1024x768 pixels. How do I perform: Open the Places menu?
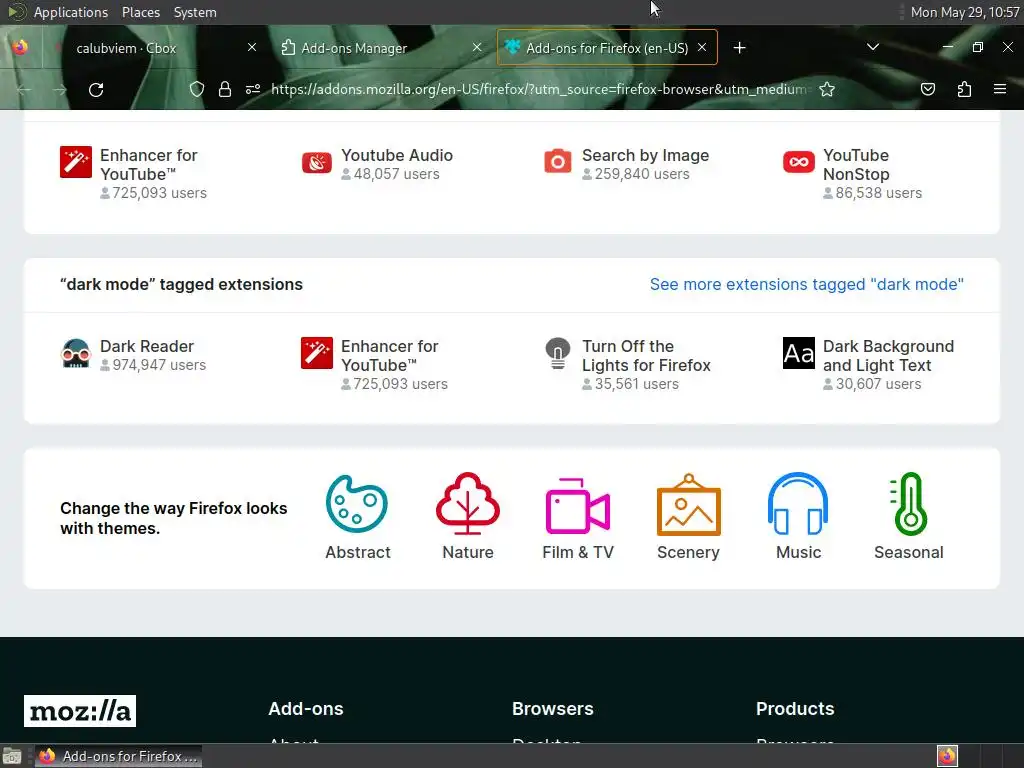(x=140, y=12)
